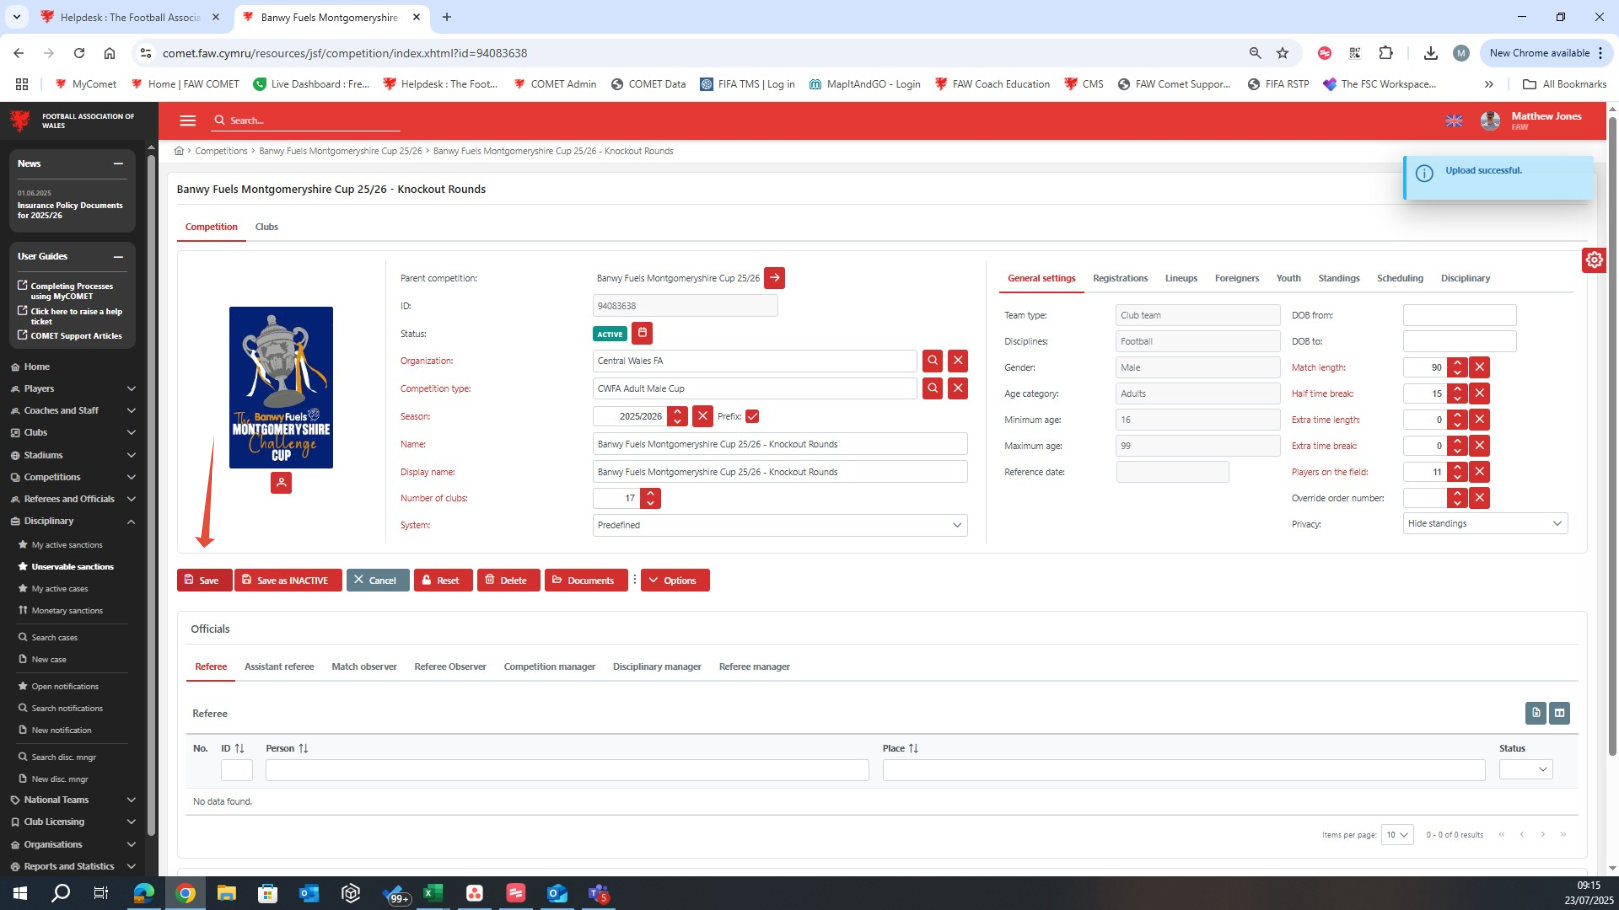Open the System Predefined dropdown

(x=780, y=525)
